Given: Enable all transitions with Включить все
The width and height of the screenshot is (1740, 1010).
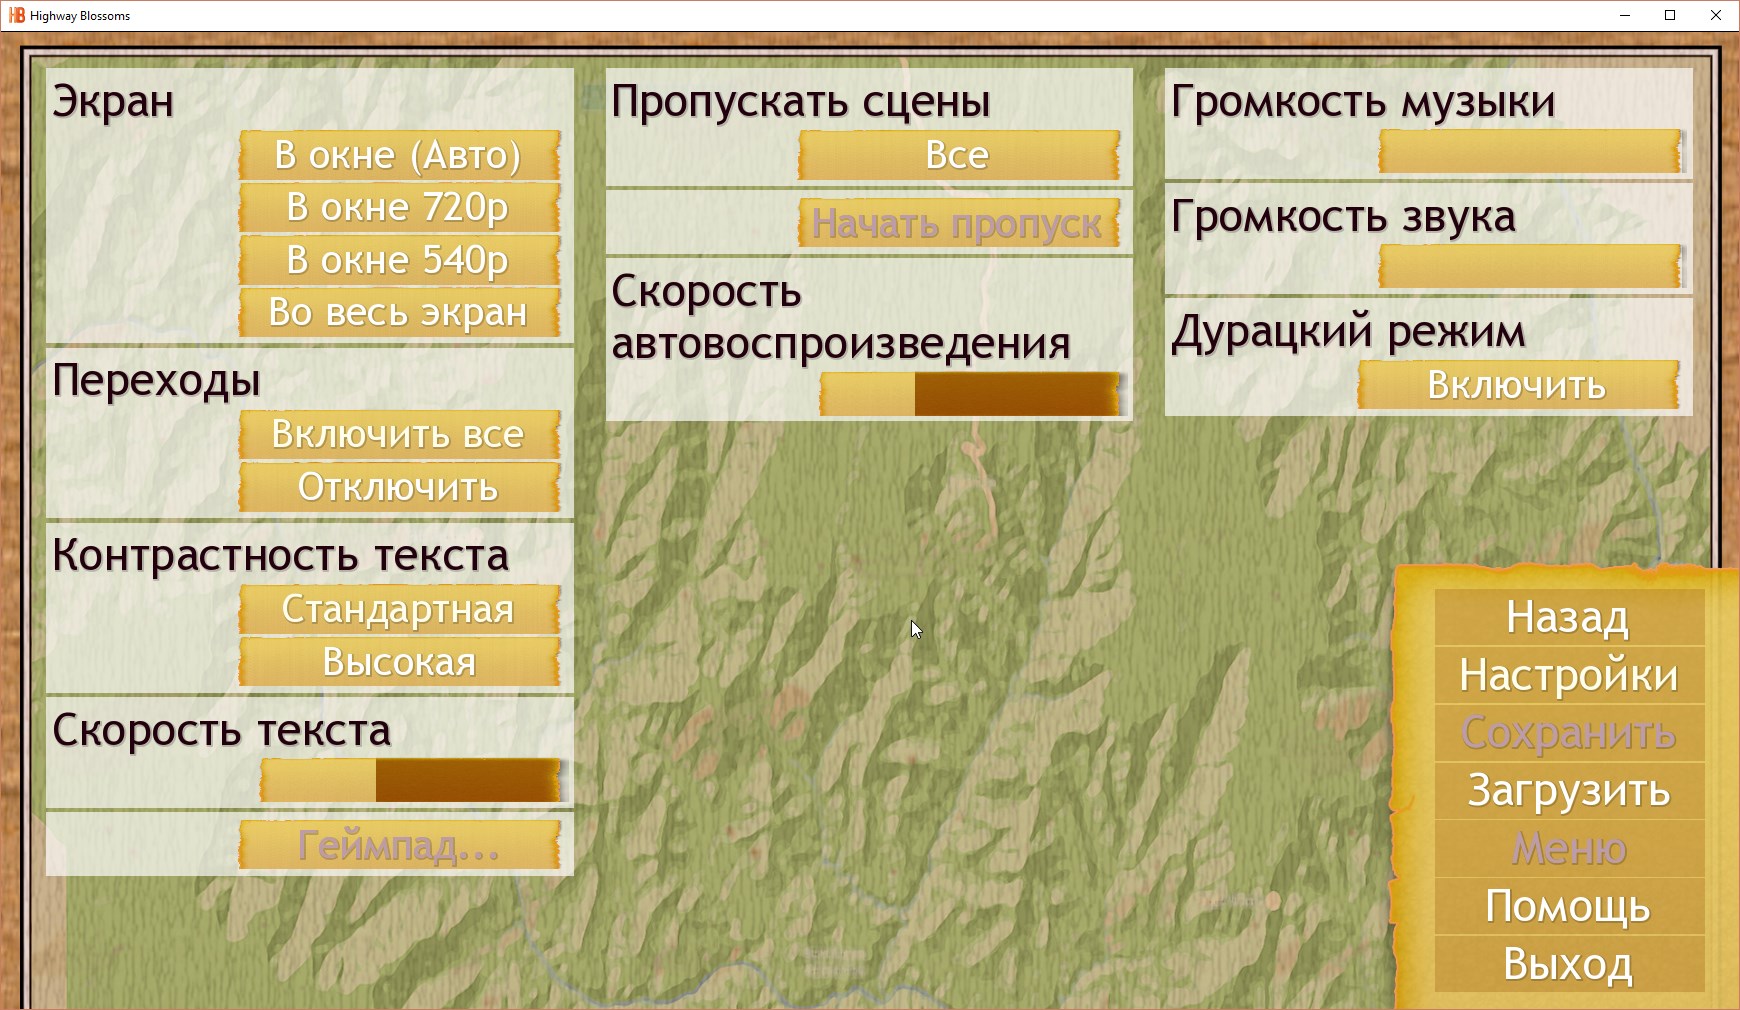Looking at the screenshot, I should click(x=399, y=435).
